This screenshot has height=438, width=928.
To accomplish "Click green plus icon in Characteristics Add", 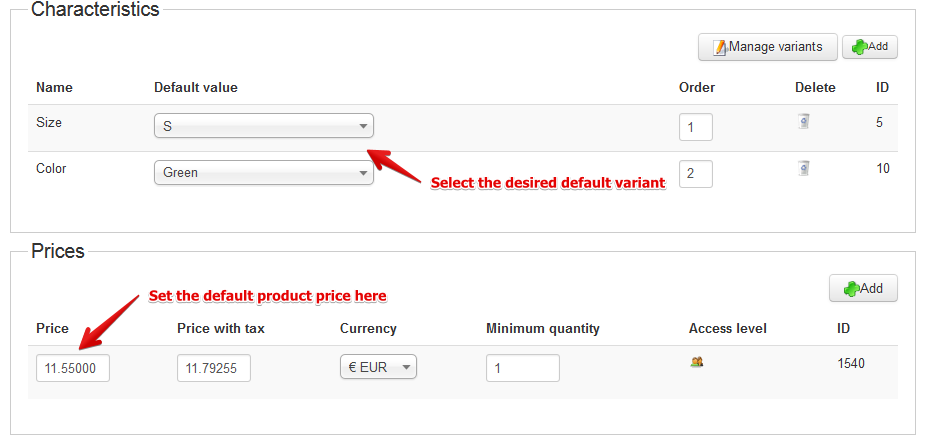I will [859, 47].
